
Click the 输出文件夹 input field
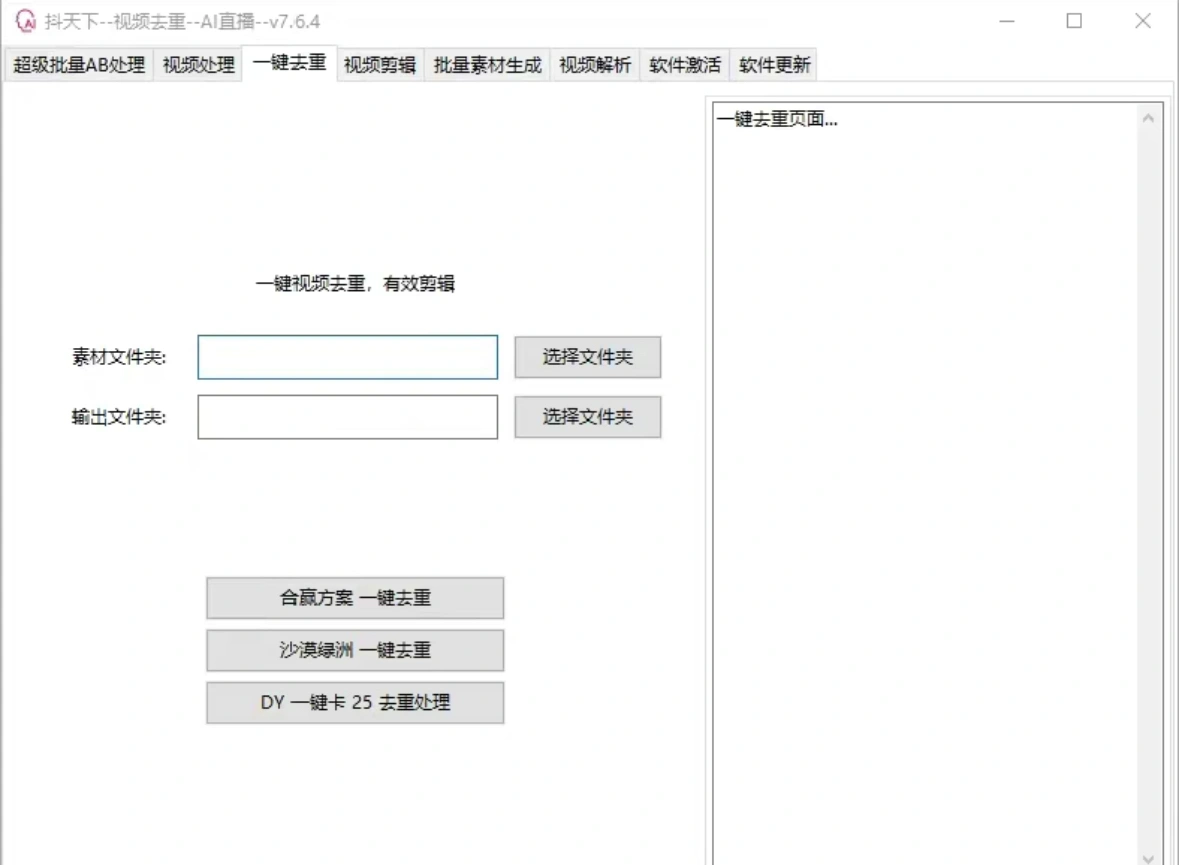[x=347, y=417]
